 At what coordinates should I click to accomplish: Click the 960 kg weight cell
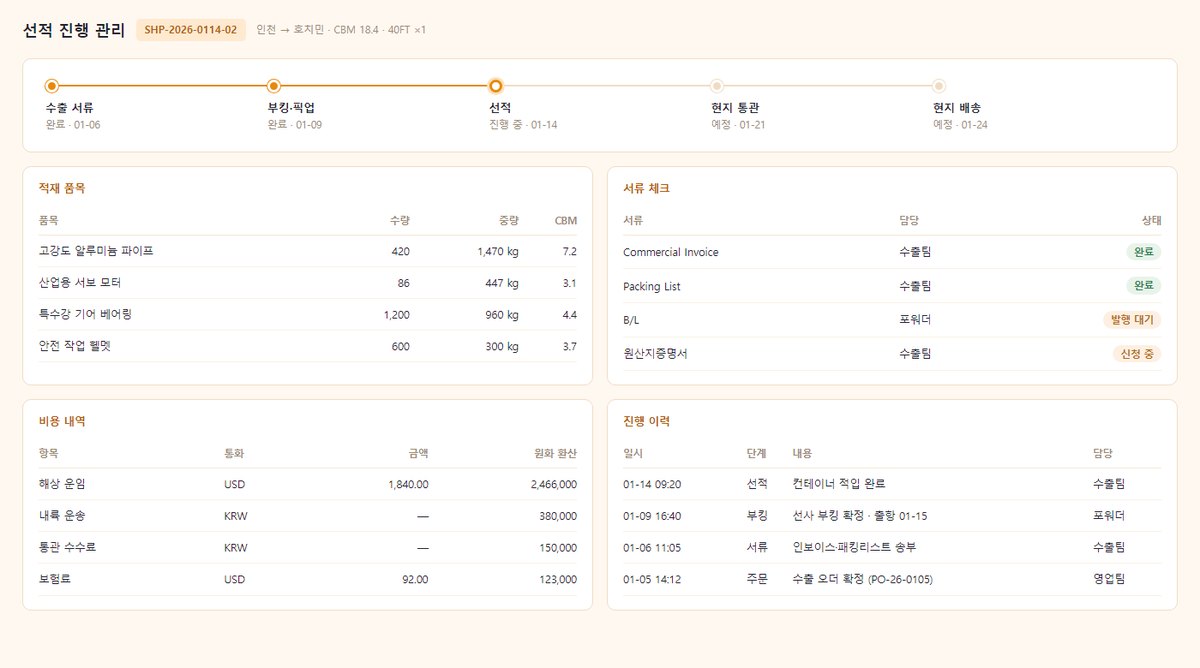coord(502,315)
